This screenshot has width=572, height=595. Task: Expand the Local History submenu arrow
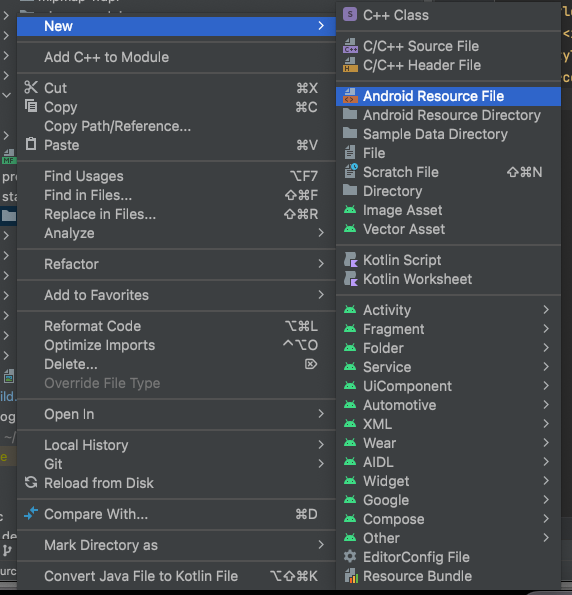click(x=321, y=445)
